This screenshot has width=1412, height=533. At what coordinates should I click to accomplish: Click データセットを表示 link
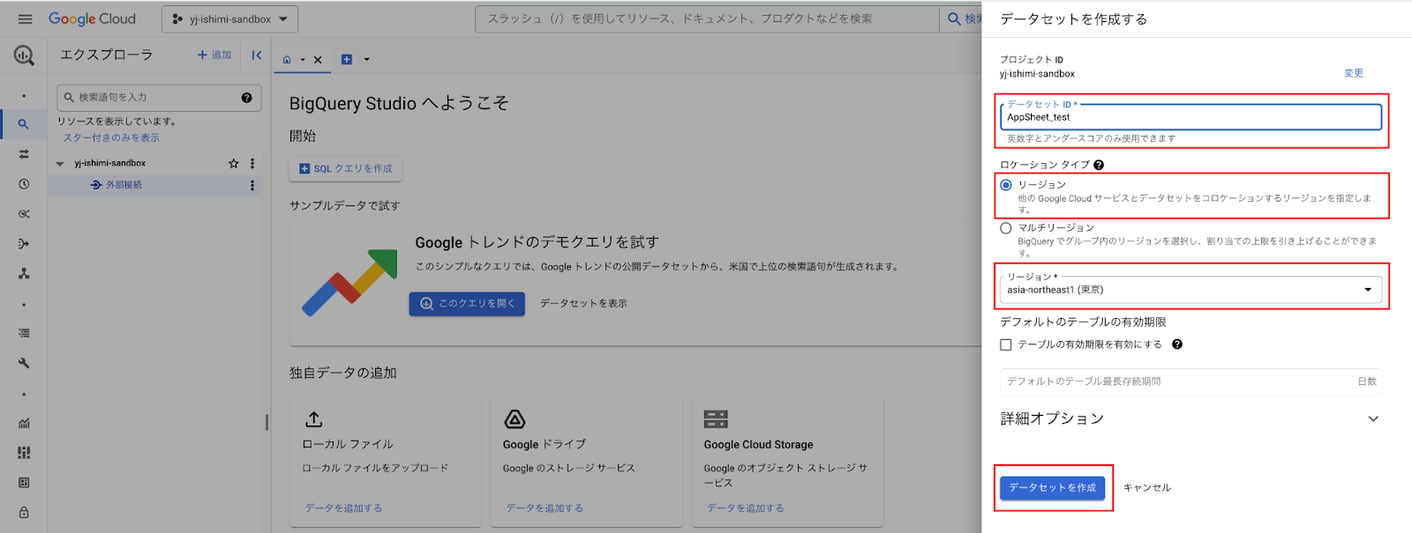584,303
